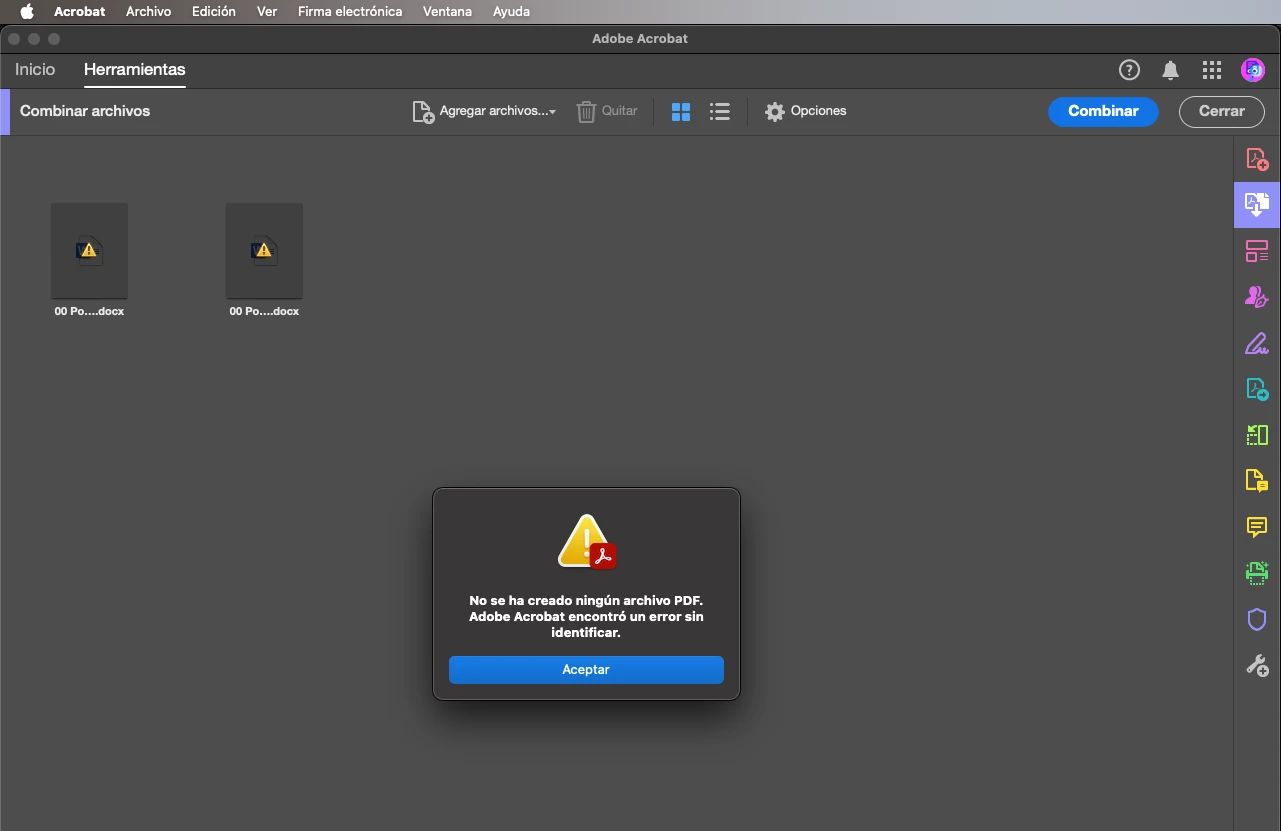The width and height of the screenshot is (1281, 831).
Task: Open the user profile avatar
Action: (1253, 70)
